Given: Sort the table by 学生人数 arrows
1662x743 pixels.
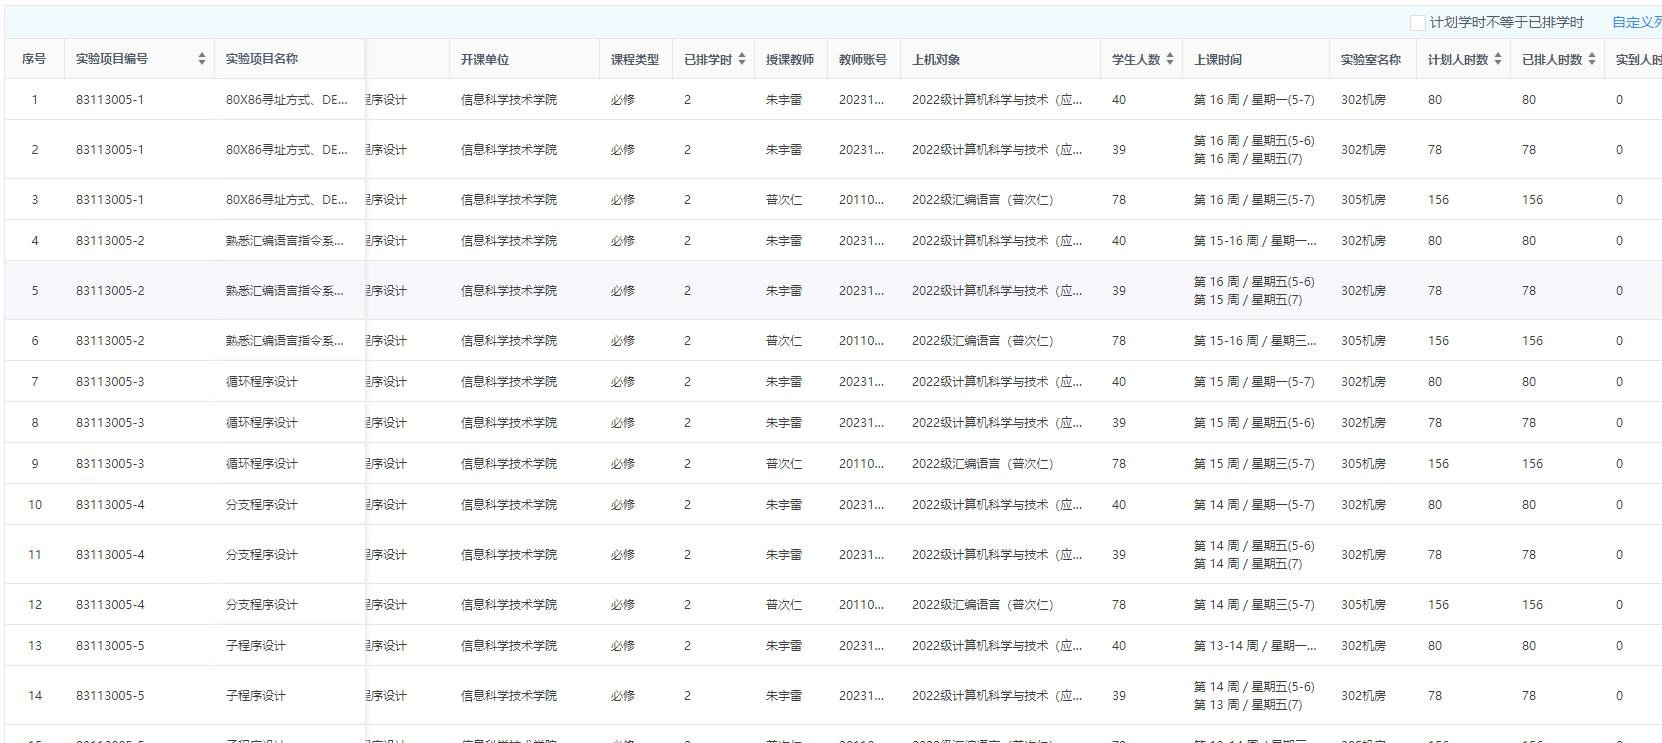Looking at the screenshot, I should (1169, 60).
